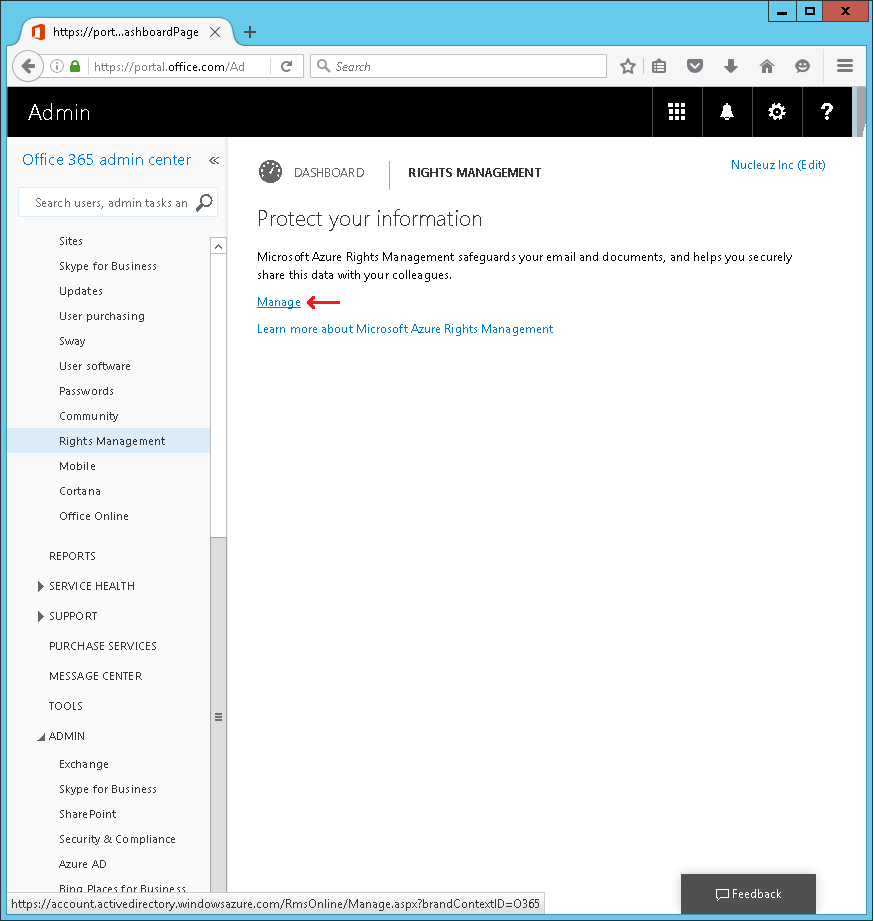Open Learn more about Microsoft Azure Rights Management
Screen dimensions: 873x921
(x=405, y=329)
